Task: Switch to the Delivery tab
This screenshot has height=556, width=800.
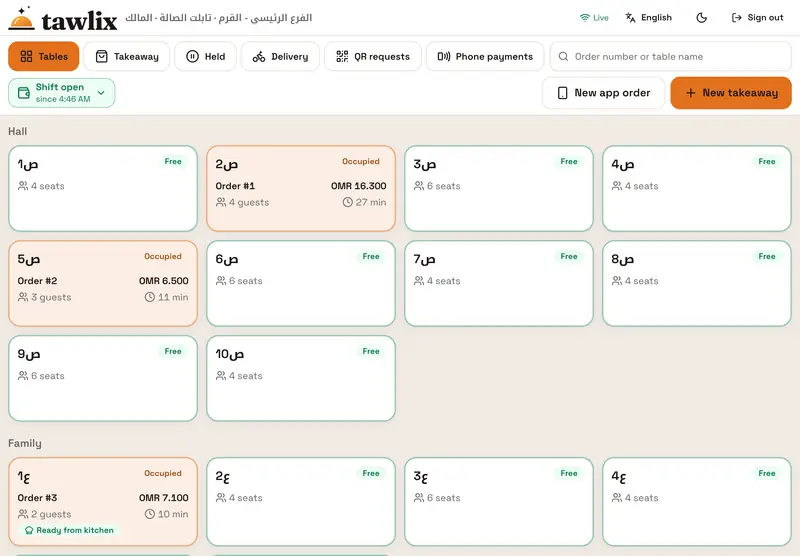Action: pyautogui.click(x=280, y=56)
